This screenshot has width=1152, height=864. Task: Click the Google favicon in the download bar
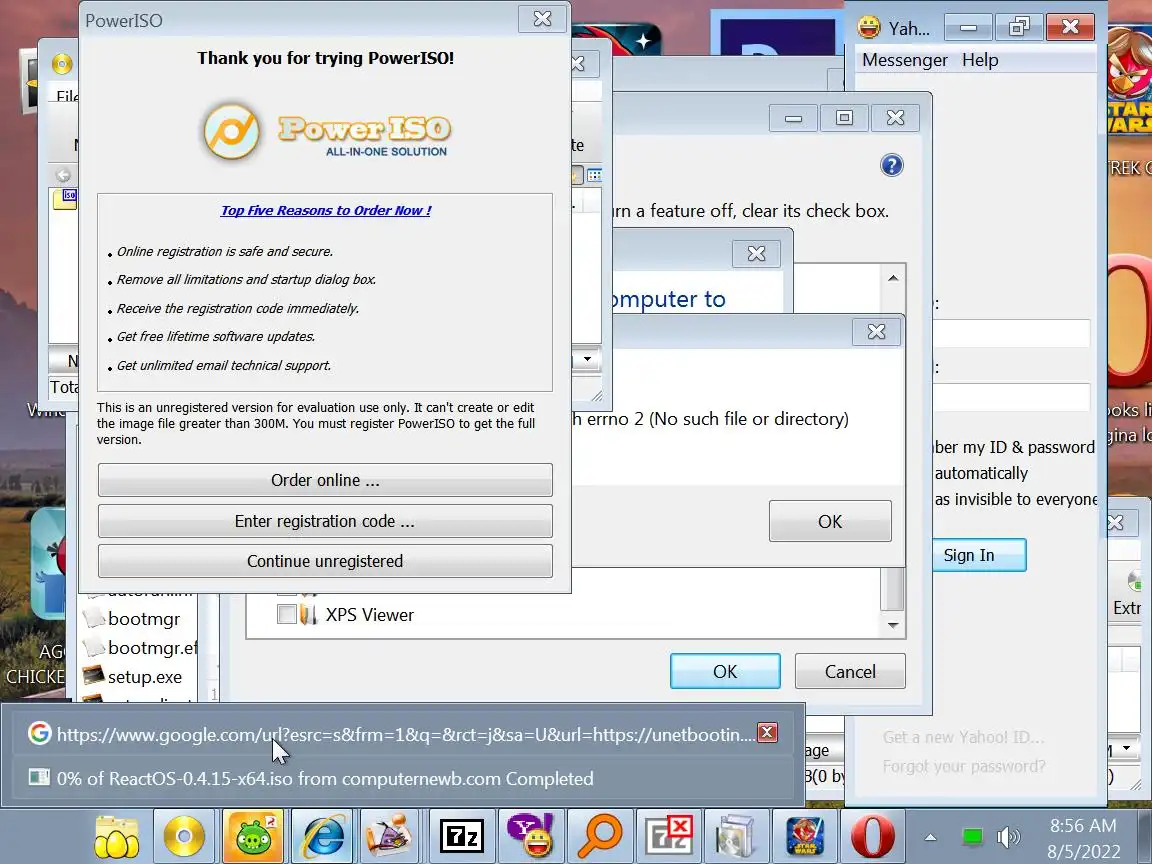pos(39,733)
